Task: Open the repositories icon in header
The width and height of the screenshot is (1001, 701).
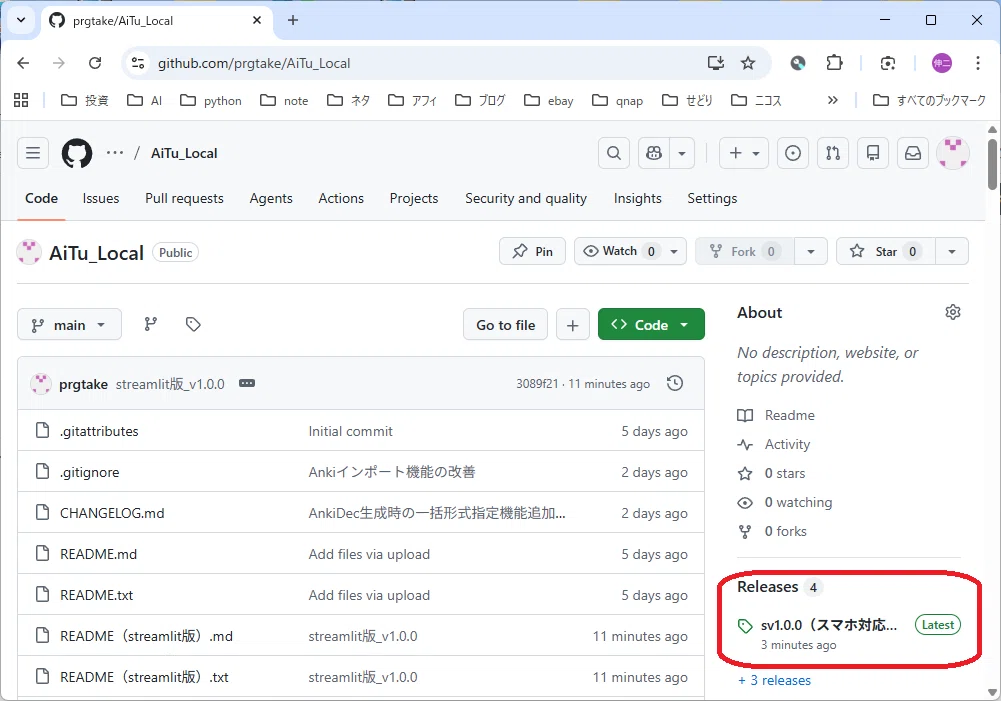Action: 873,153
